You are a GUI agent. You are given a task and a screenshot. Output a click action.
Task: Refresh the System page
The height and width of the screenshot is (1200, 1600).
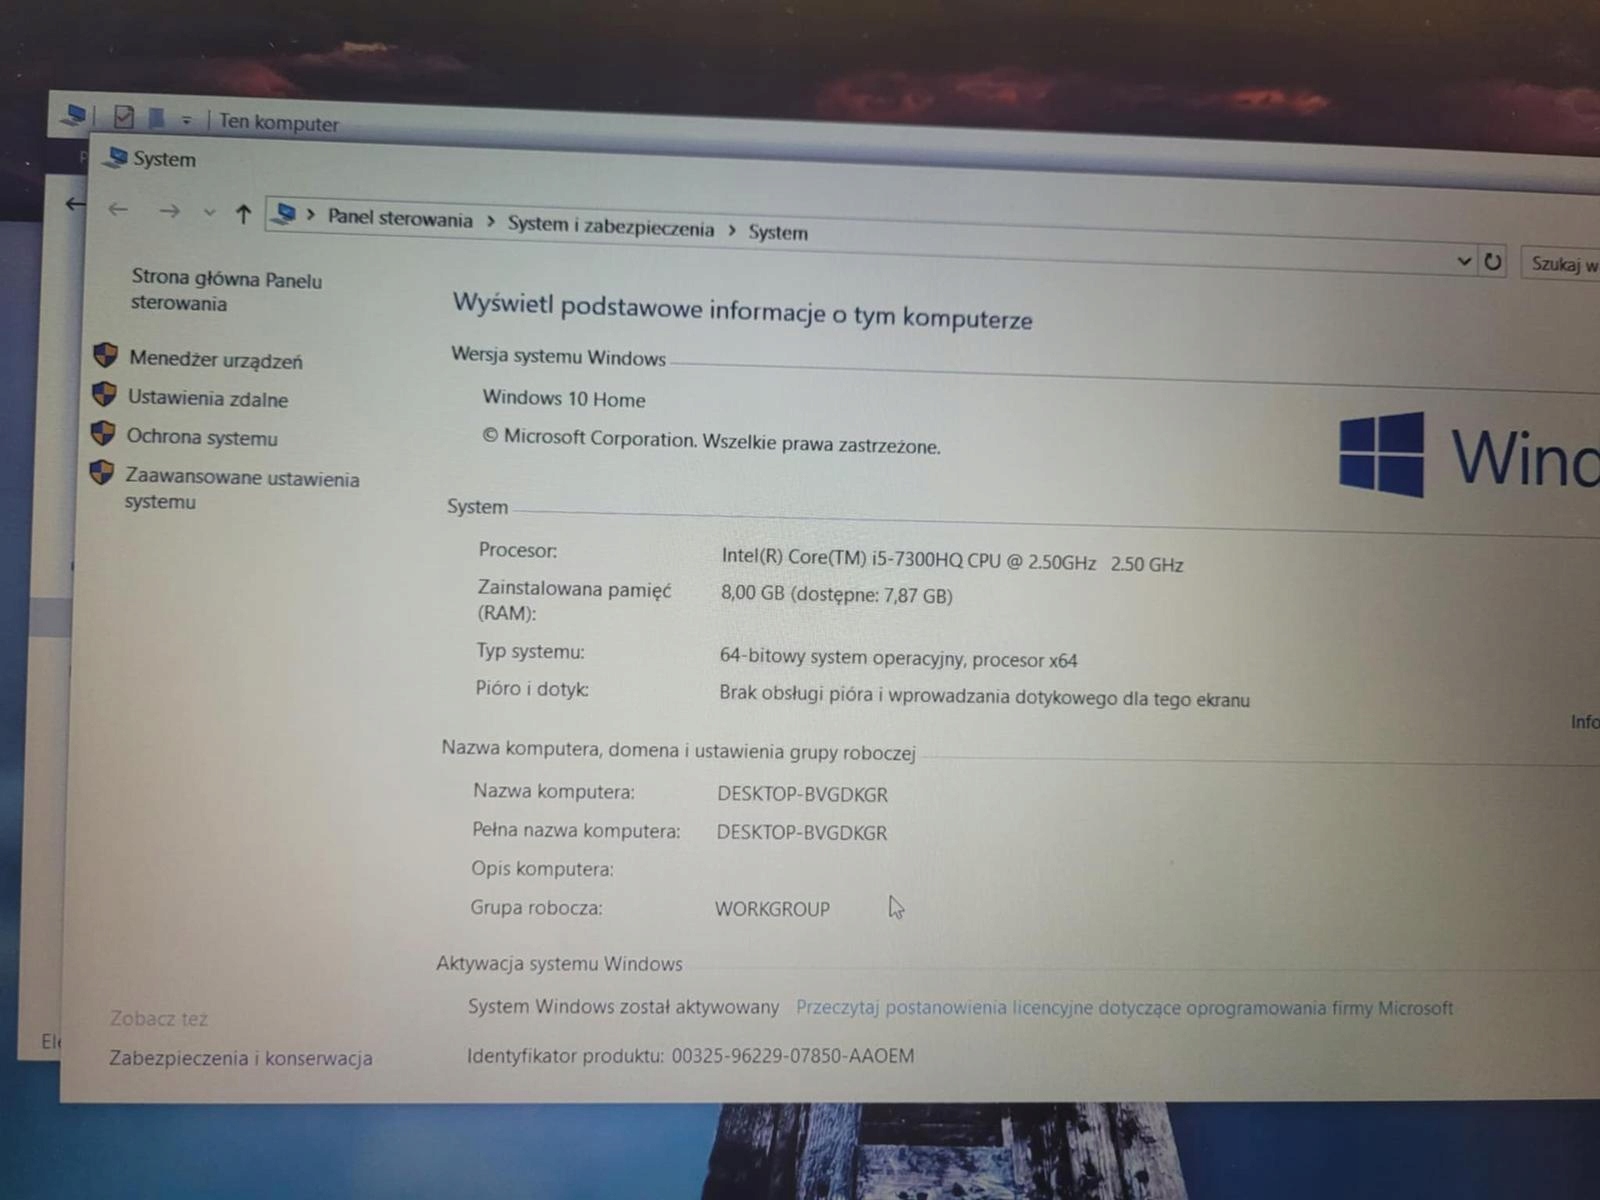click(x=1493, y=262)
